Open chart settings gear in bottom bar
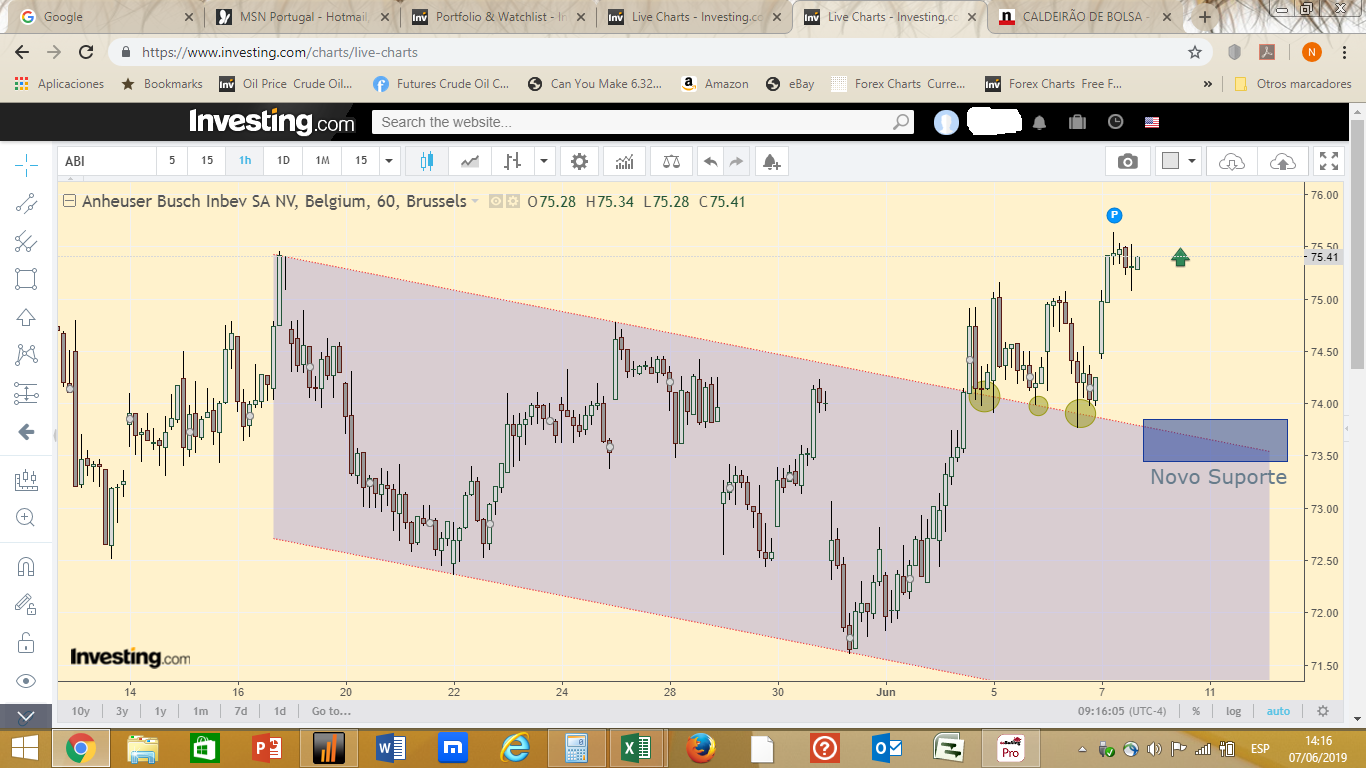 coord(1323,711)
